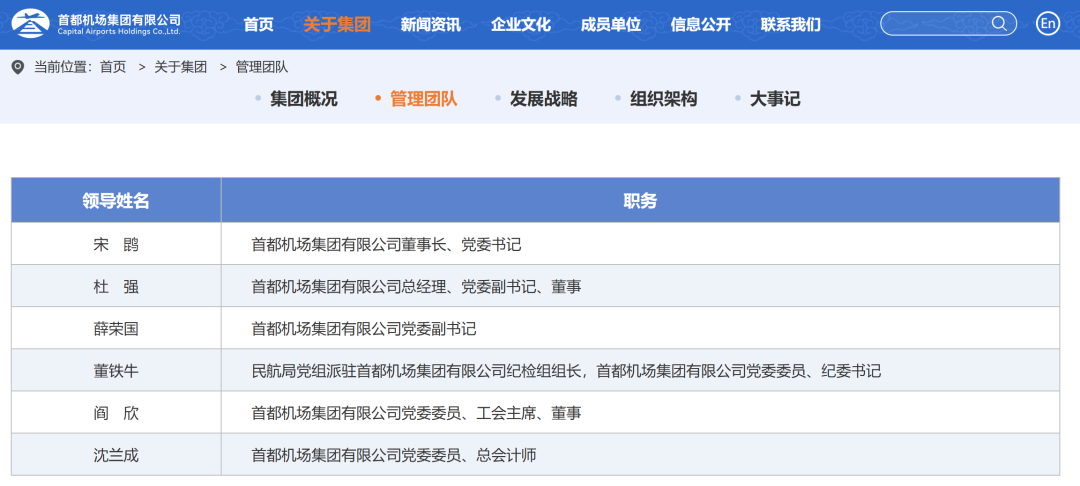Open the 信息公开 menu
This screenshot has height=486, width=1080.
700,24
